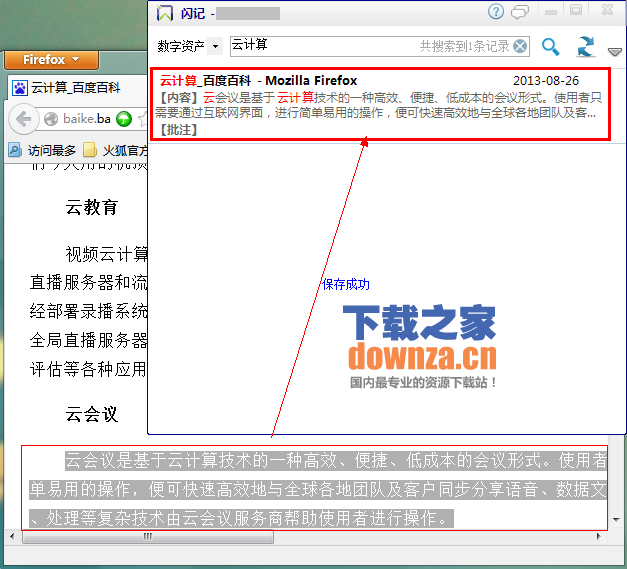Click the magnifier search icon in 闪记
The height and width of the screenshot is (569, 627).
point(550,47)
